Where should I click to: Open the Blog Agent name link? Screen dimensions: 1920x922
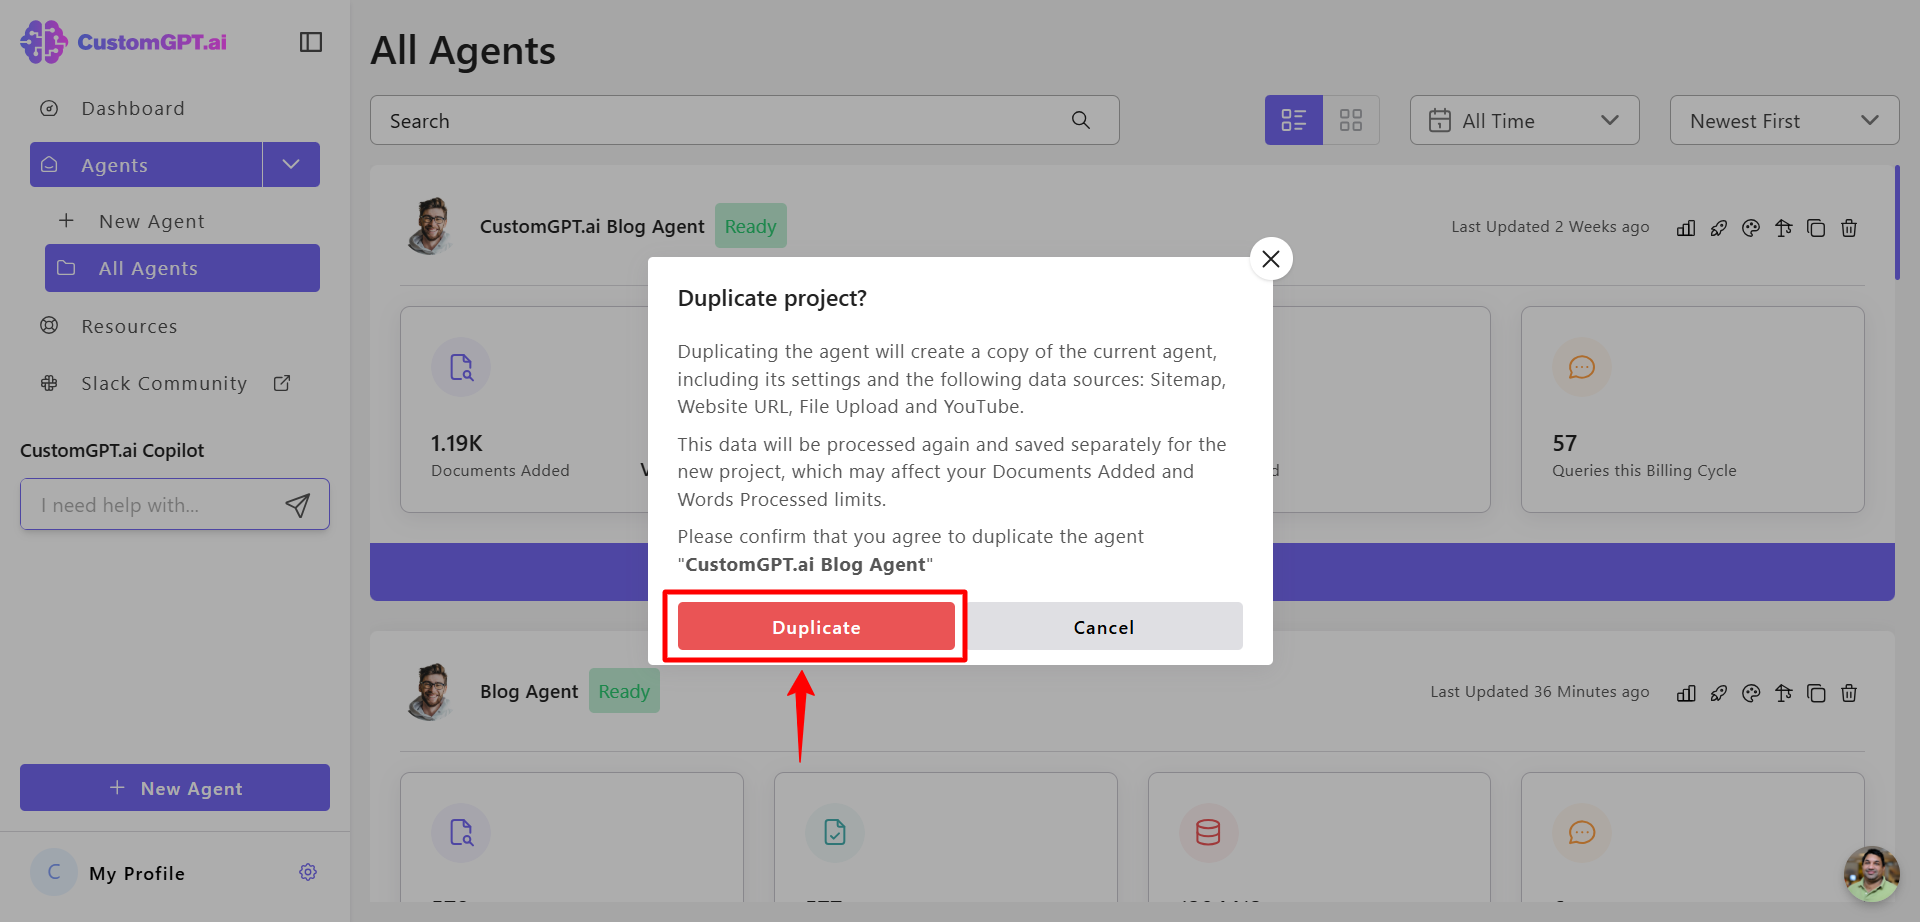pyautogui.click(x=529, y=691)
